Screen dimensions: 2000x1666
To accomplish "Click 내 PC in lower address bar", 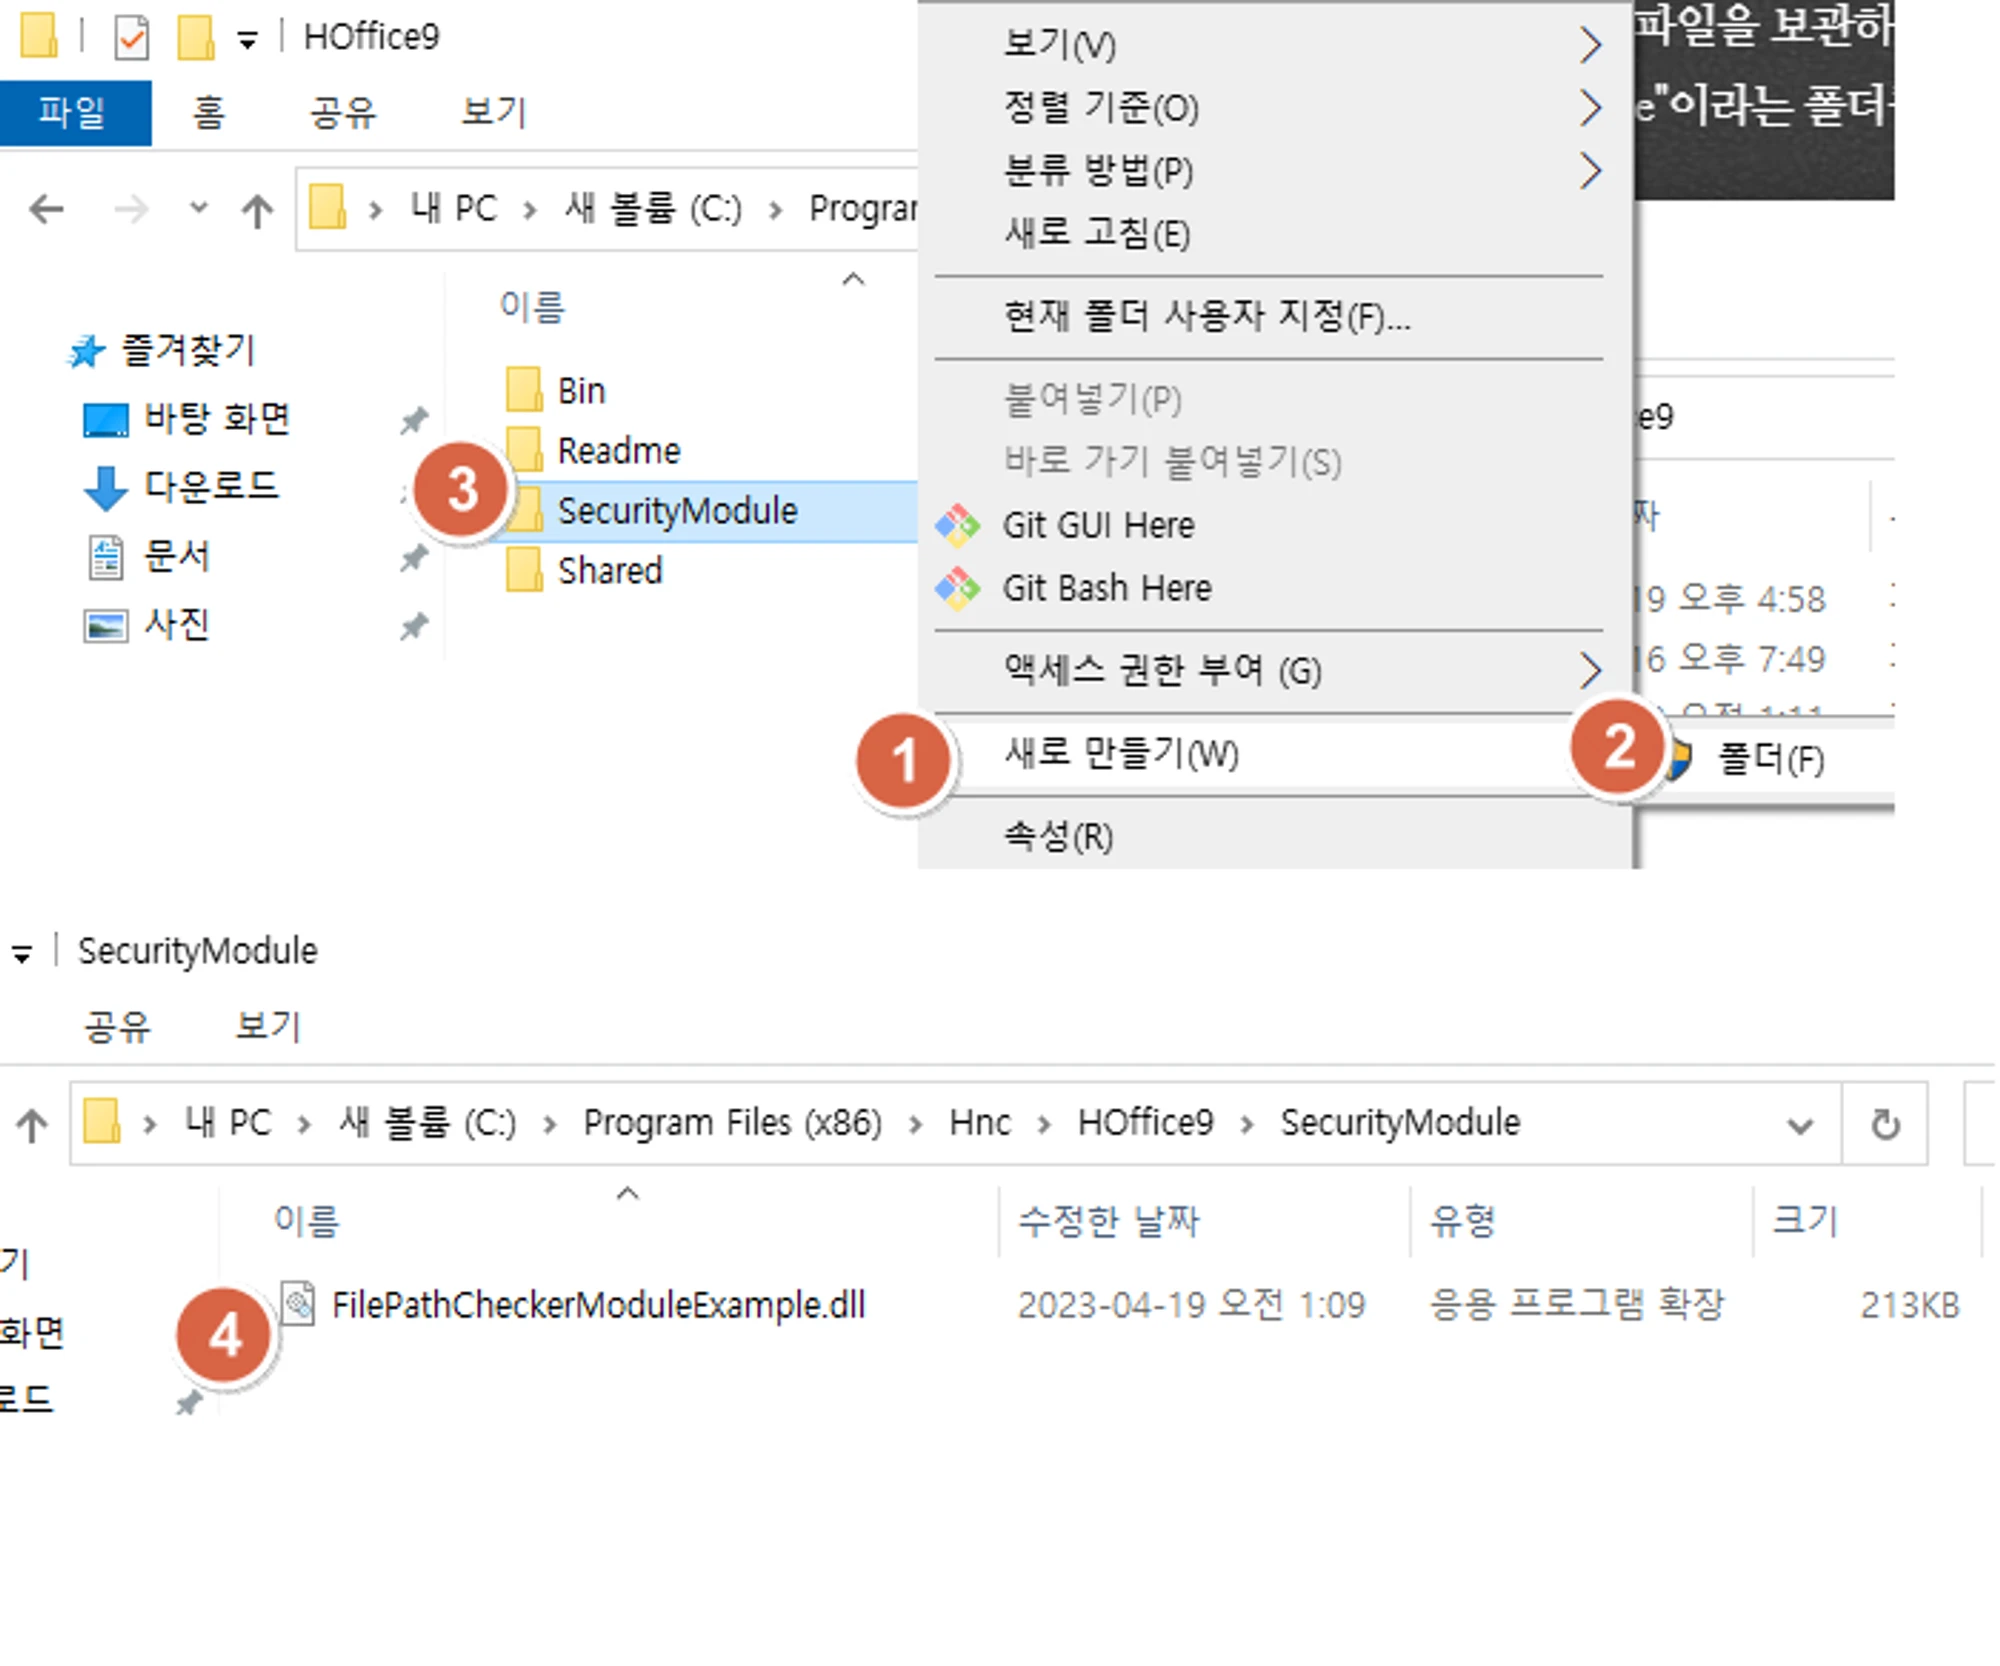I will click(x=228, y=1123).
